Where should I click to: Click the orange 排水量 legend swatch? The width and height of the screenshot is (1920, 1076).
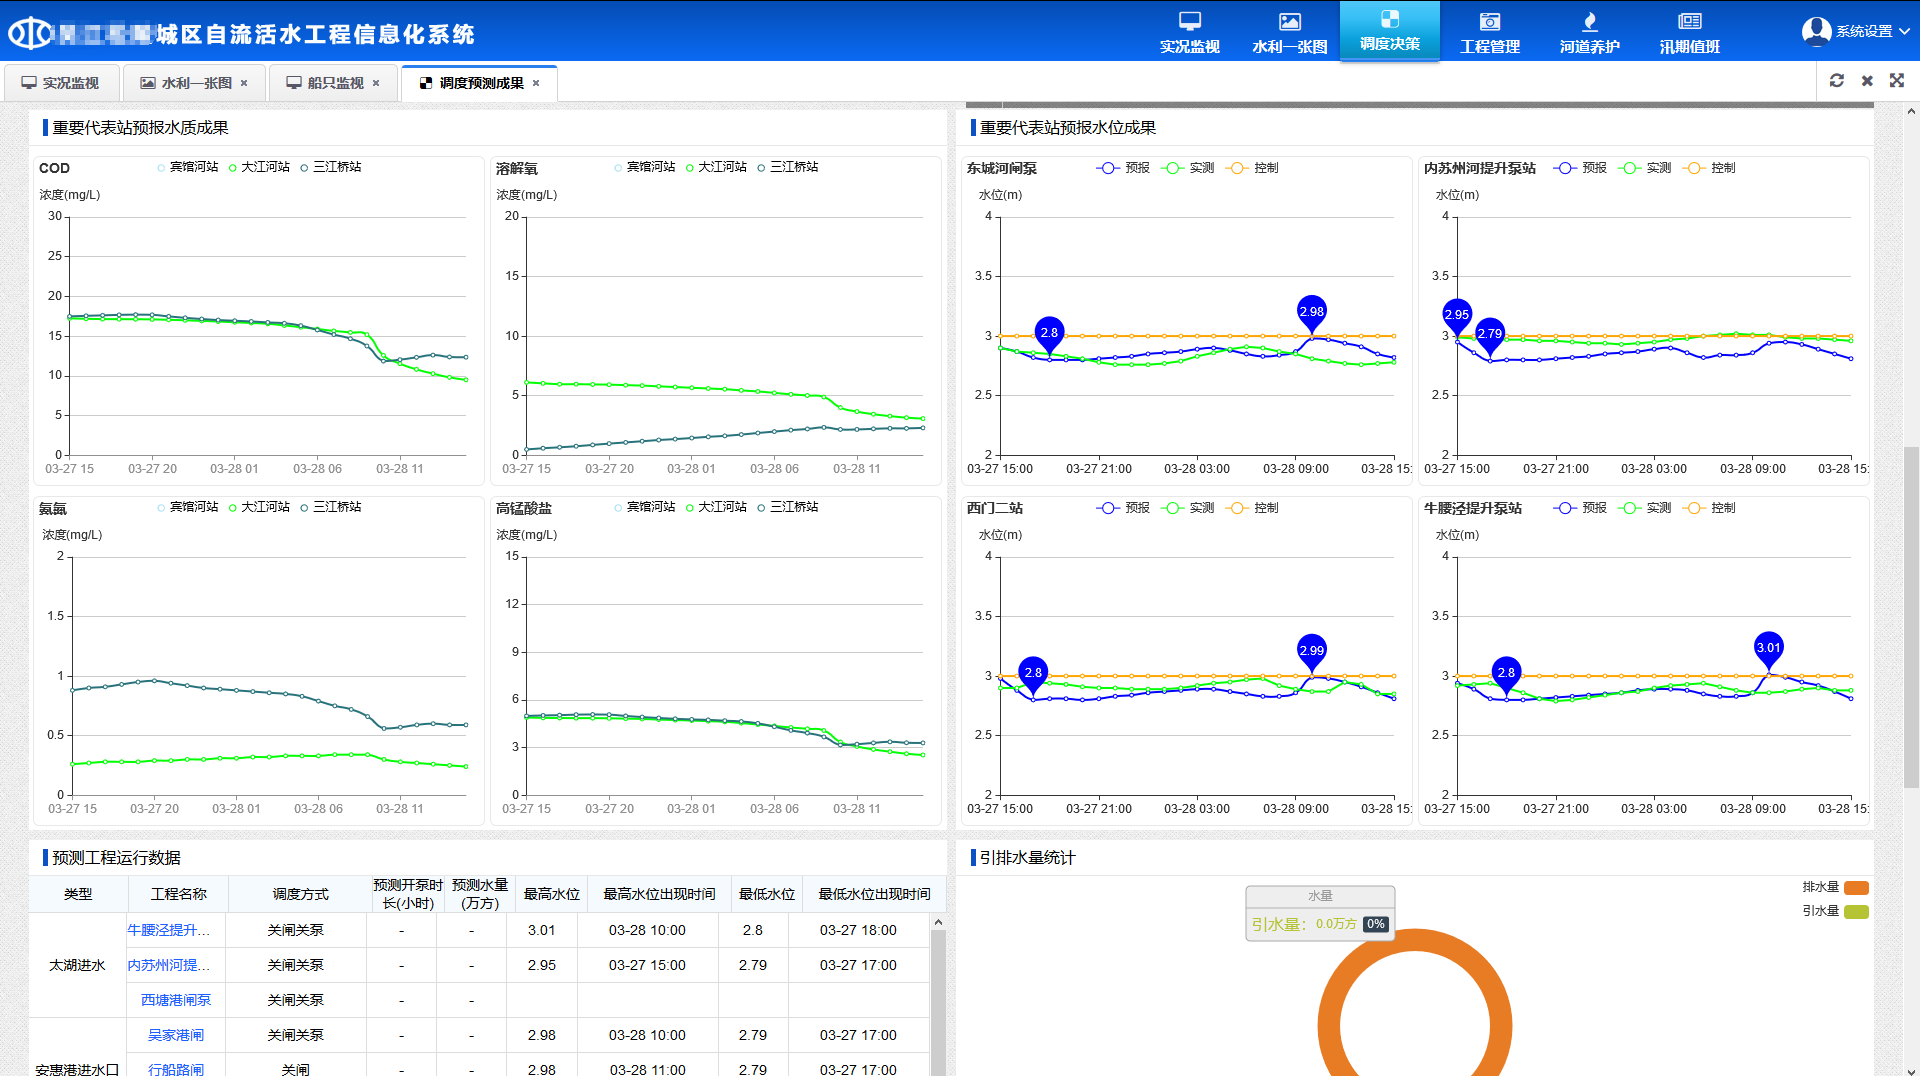pyautogui.click(x=1856, y=888)
